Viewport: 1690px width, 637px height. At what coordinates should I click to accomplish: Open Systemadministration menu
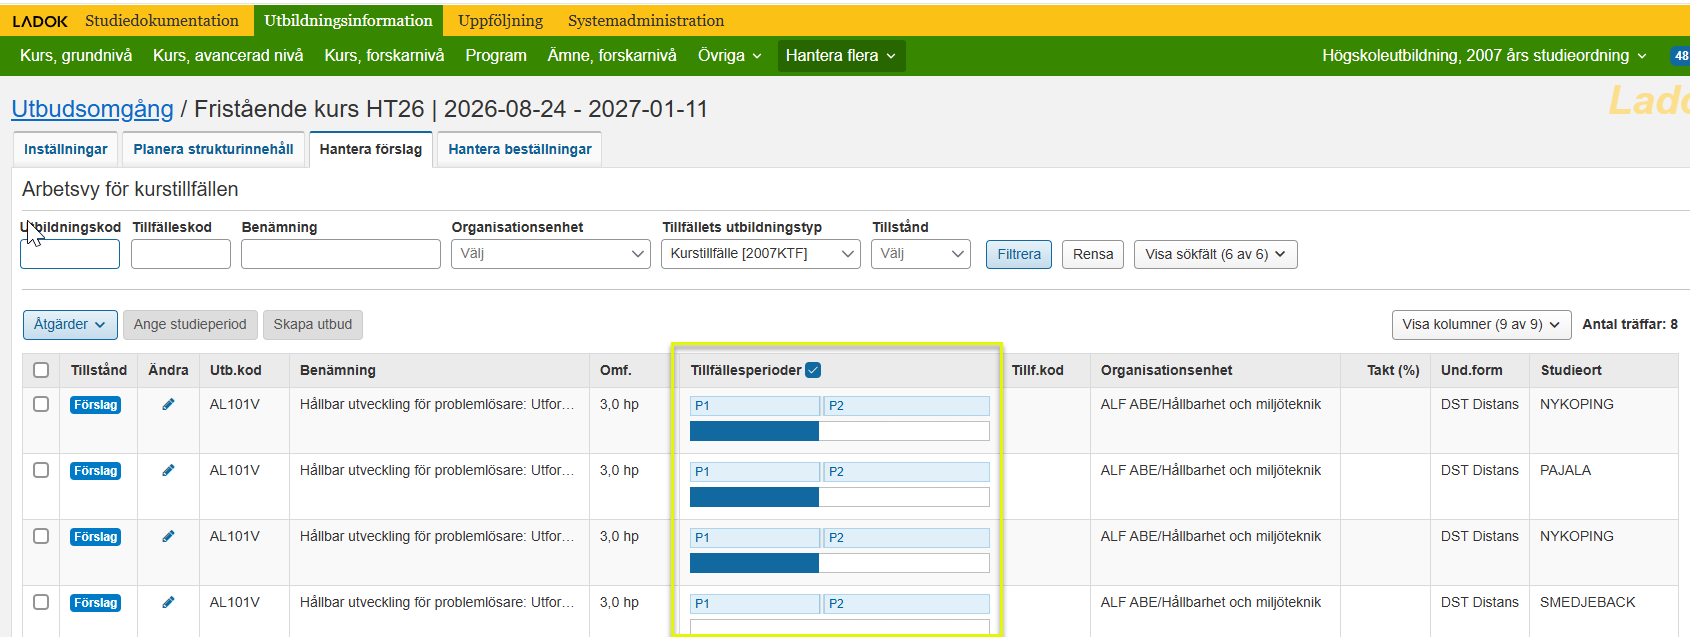pyautogui.click(x=646, y=21)
